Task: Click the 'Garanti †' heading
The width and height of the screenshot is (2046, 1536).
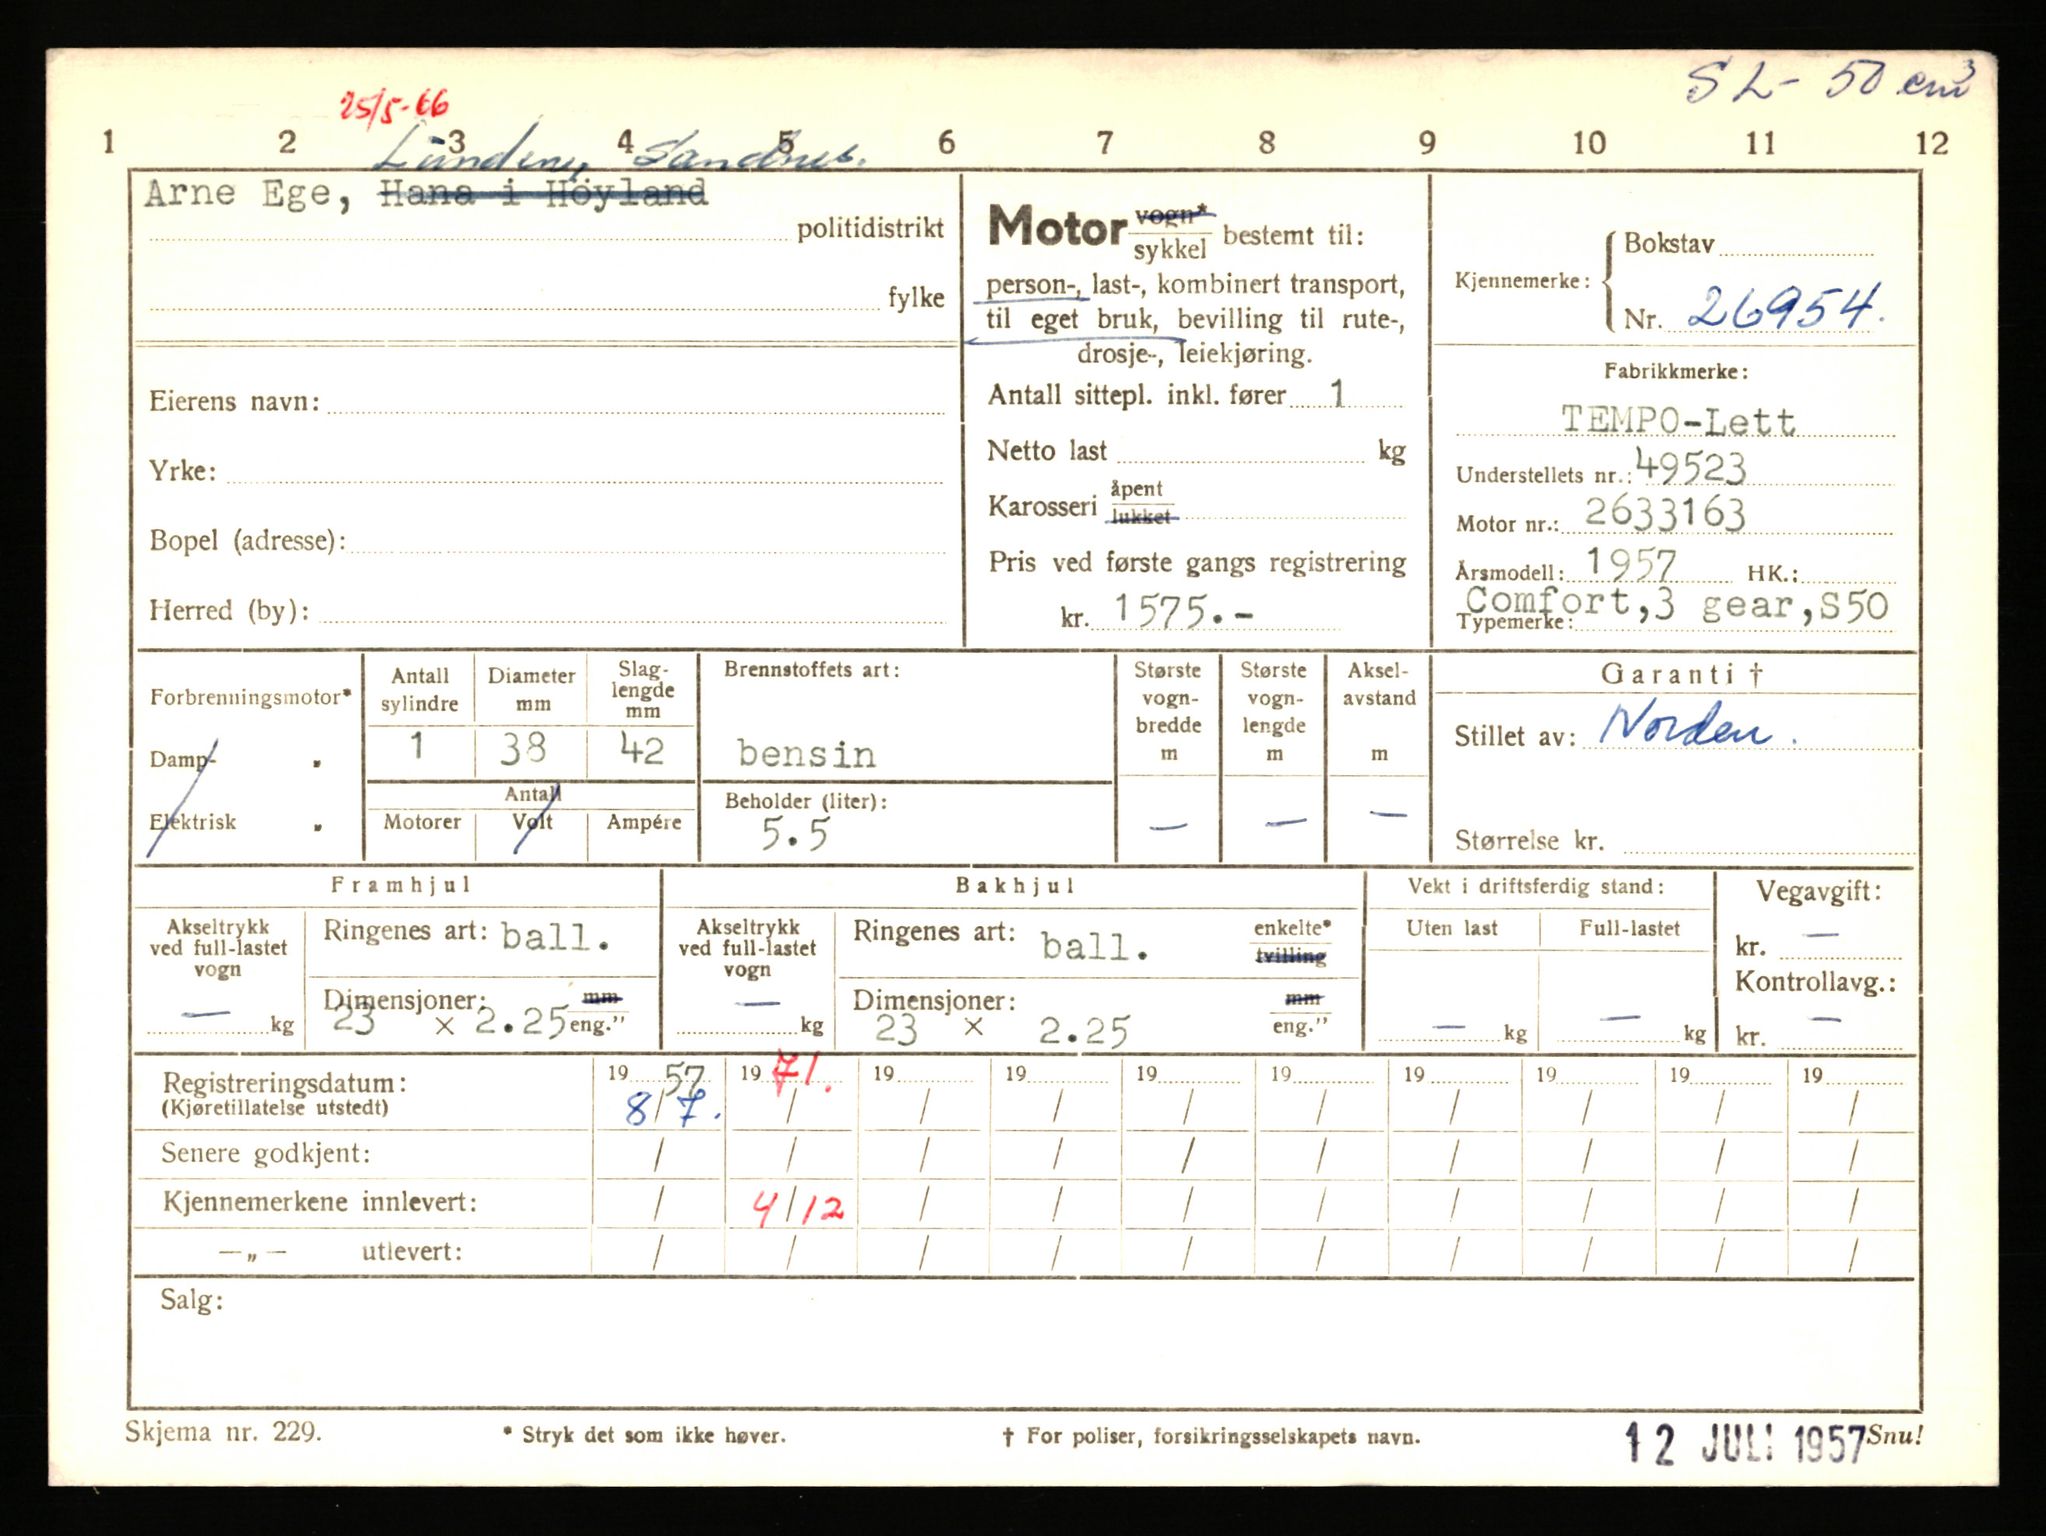Action: (x=1682, y=674)
